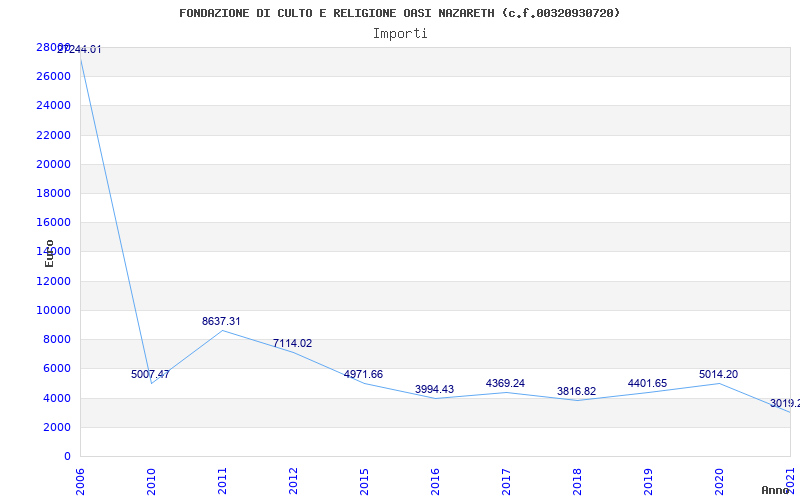Select the 7114.02 data label
Image resolution: width=800 pixels, height=500 pixels.
(x=292, y=343)
